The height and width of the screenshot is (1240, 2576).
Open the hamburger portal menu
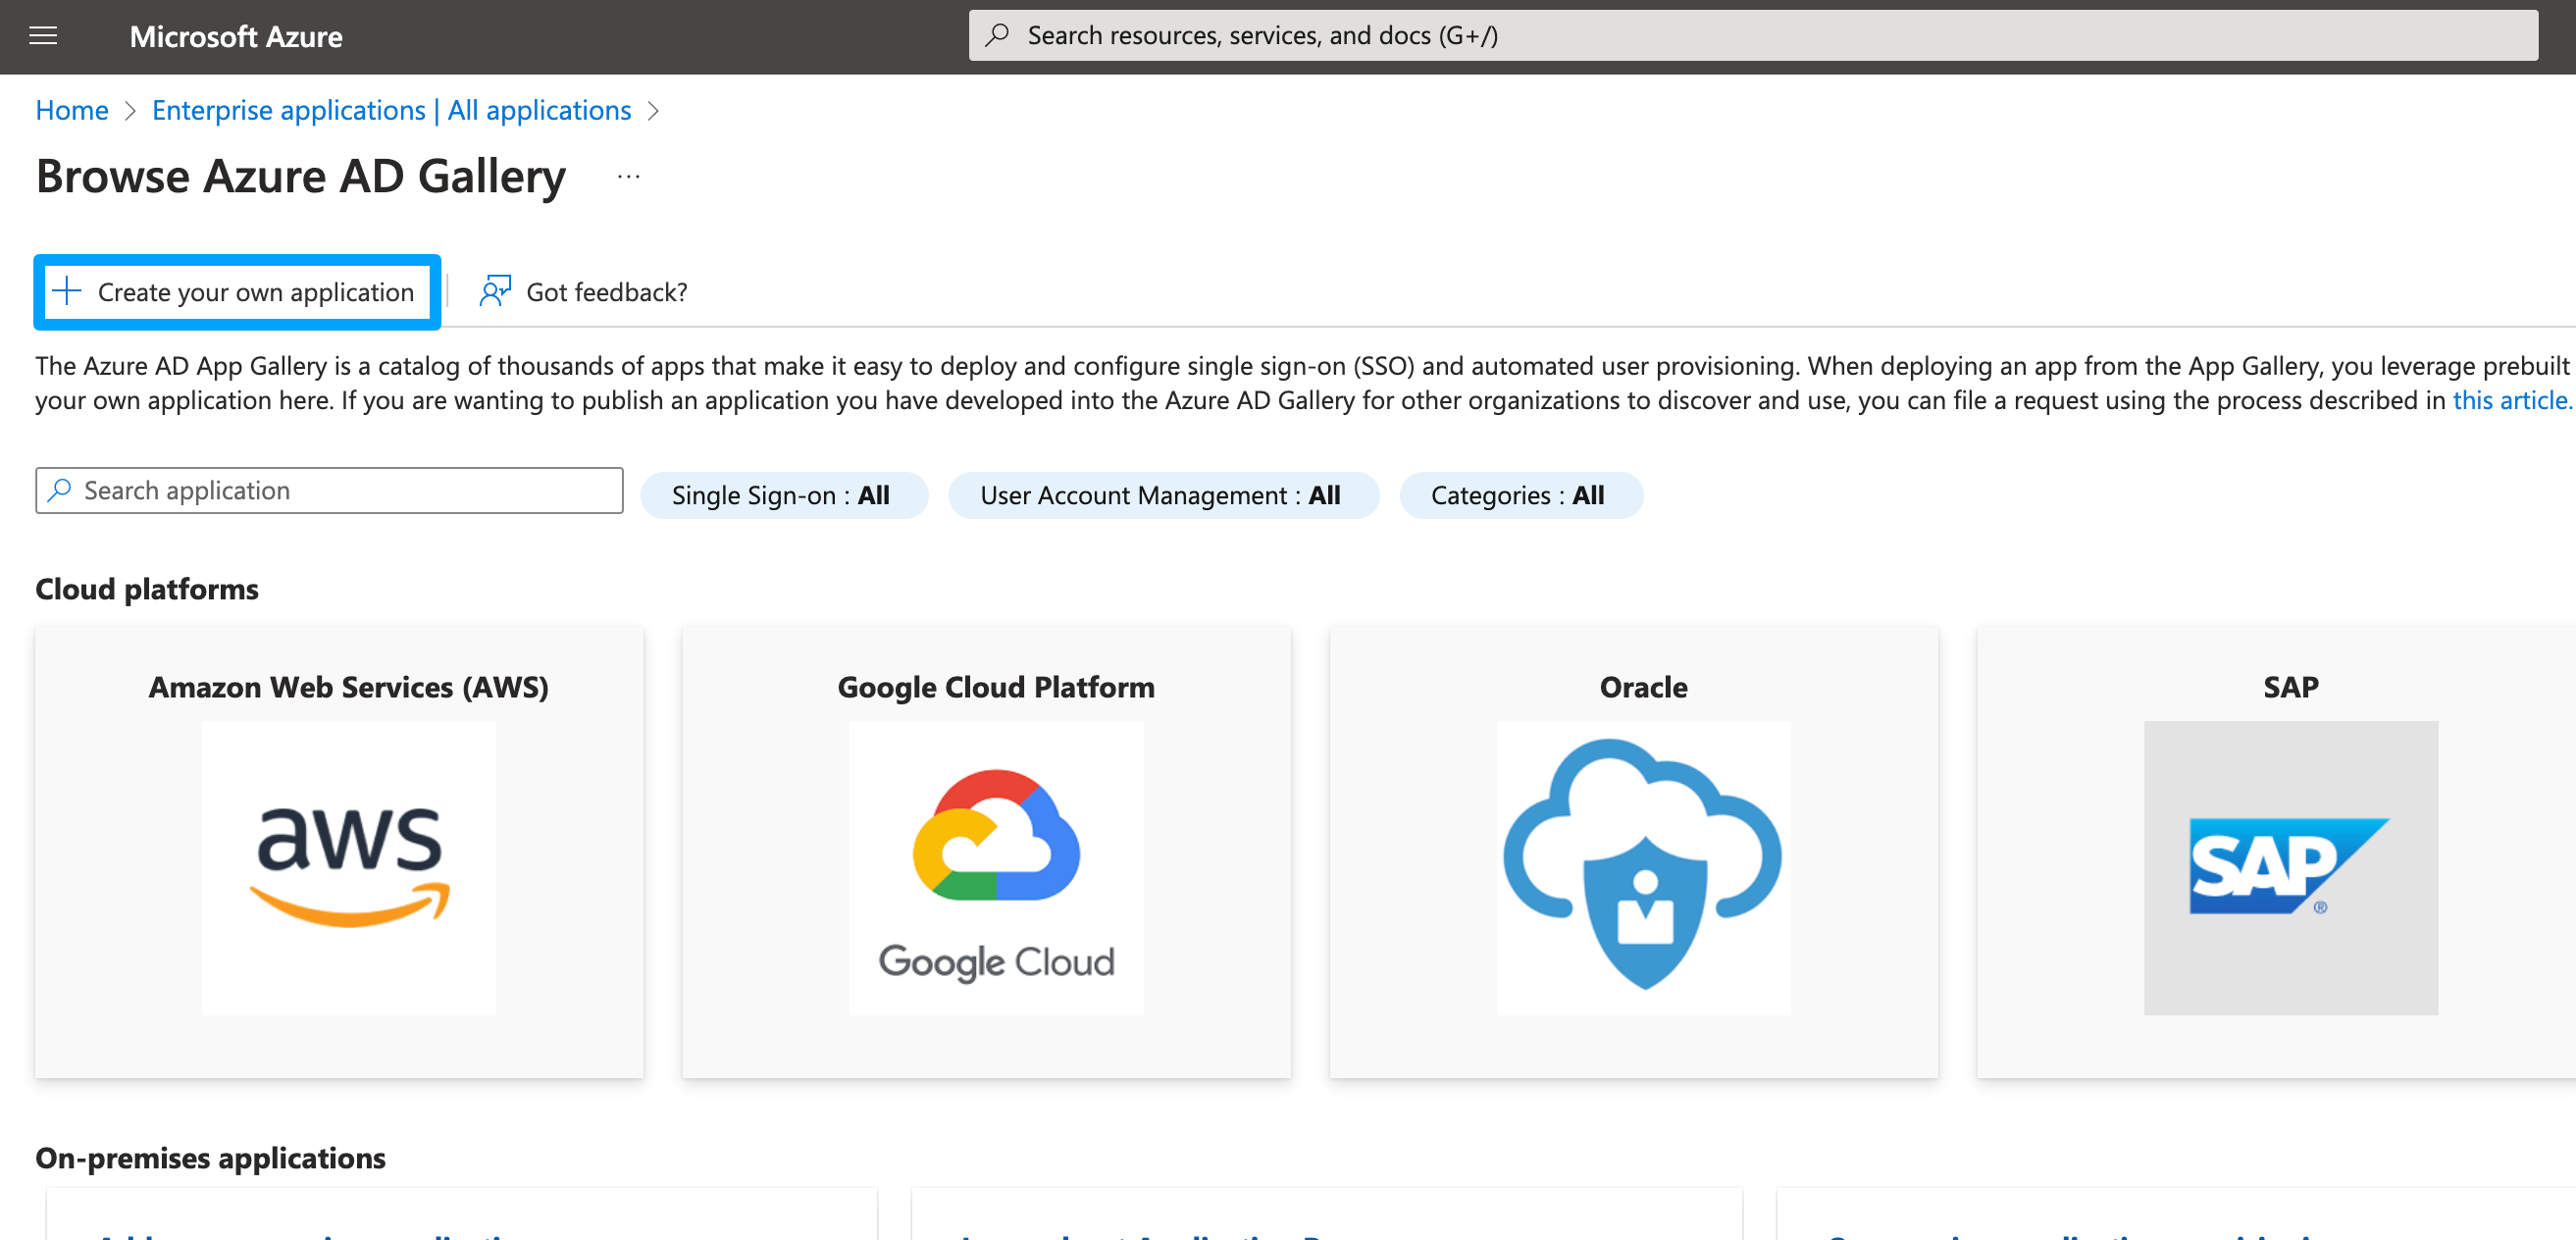tap(43, 36)
